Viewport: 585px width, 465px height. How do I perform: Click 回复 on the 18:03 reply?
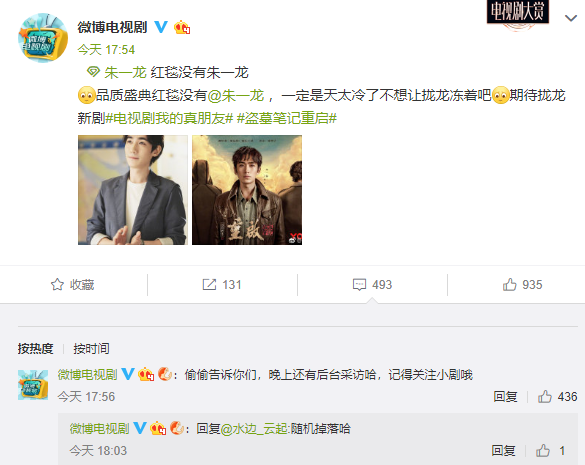pos(503,450)
